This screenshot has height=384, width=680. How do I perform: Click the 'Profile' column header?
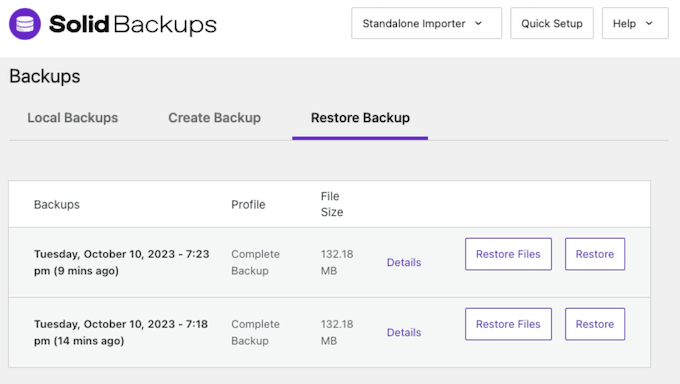[248, 204]
